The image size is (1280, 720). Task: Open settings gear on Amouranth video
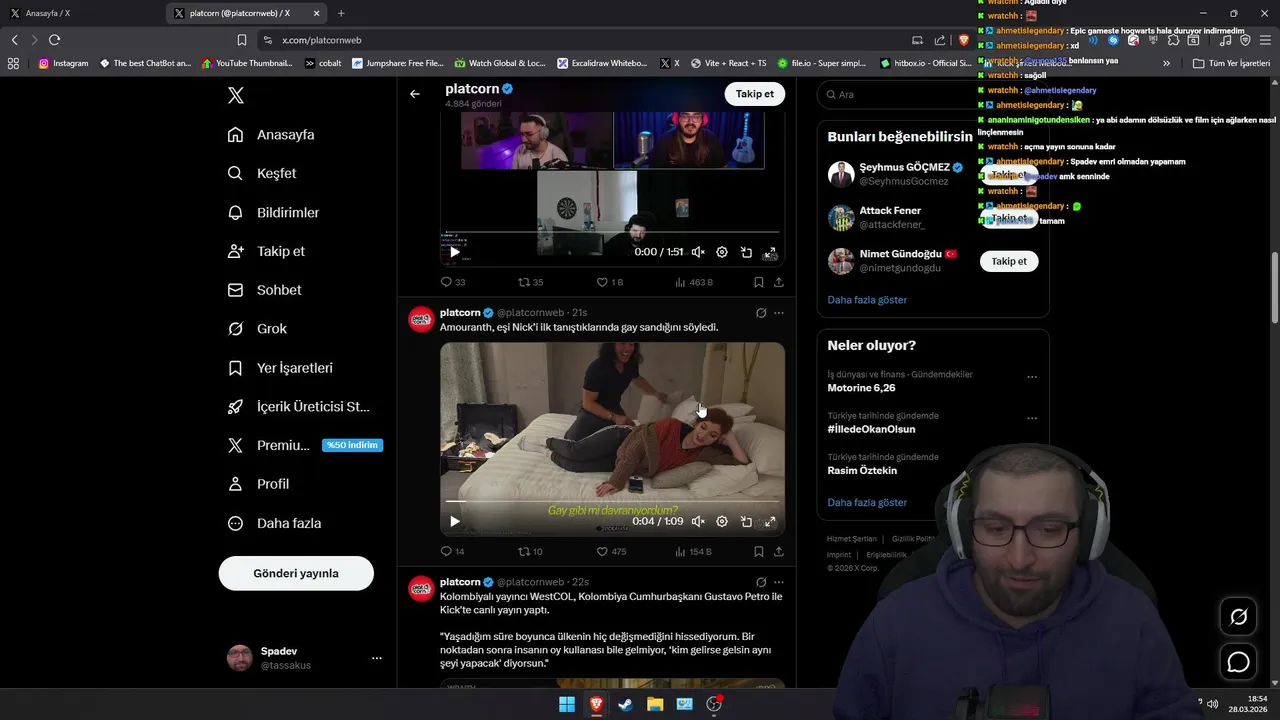coord(722,521)
